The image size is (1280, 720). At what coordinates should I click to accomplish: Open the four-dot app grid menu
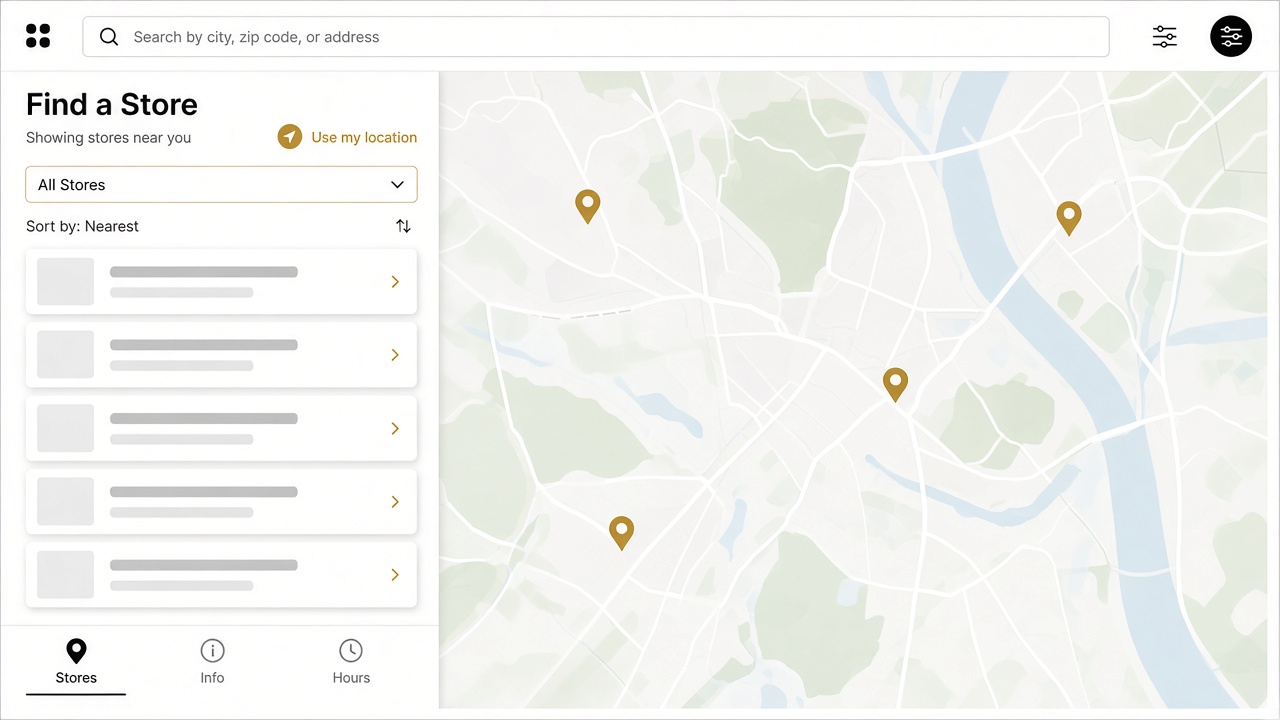coord(38,37)
